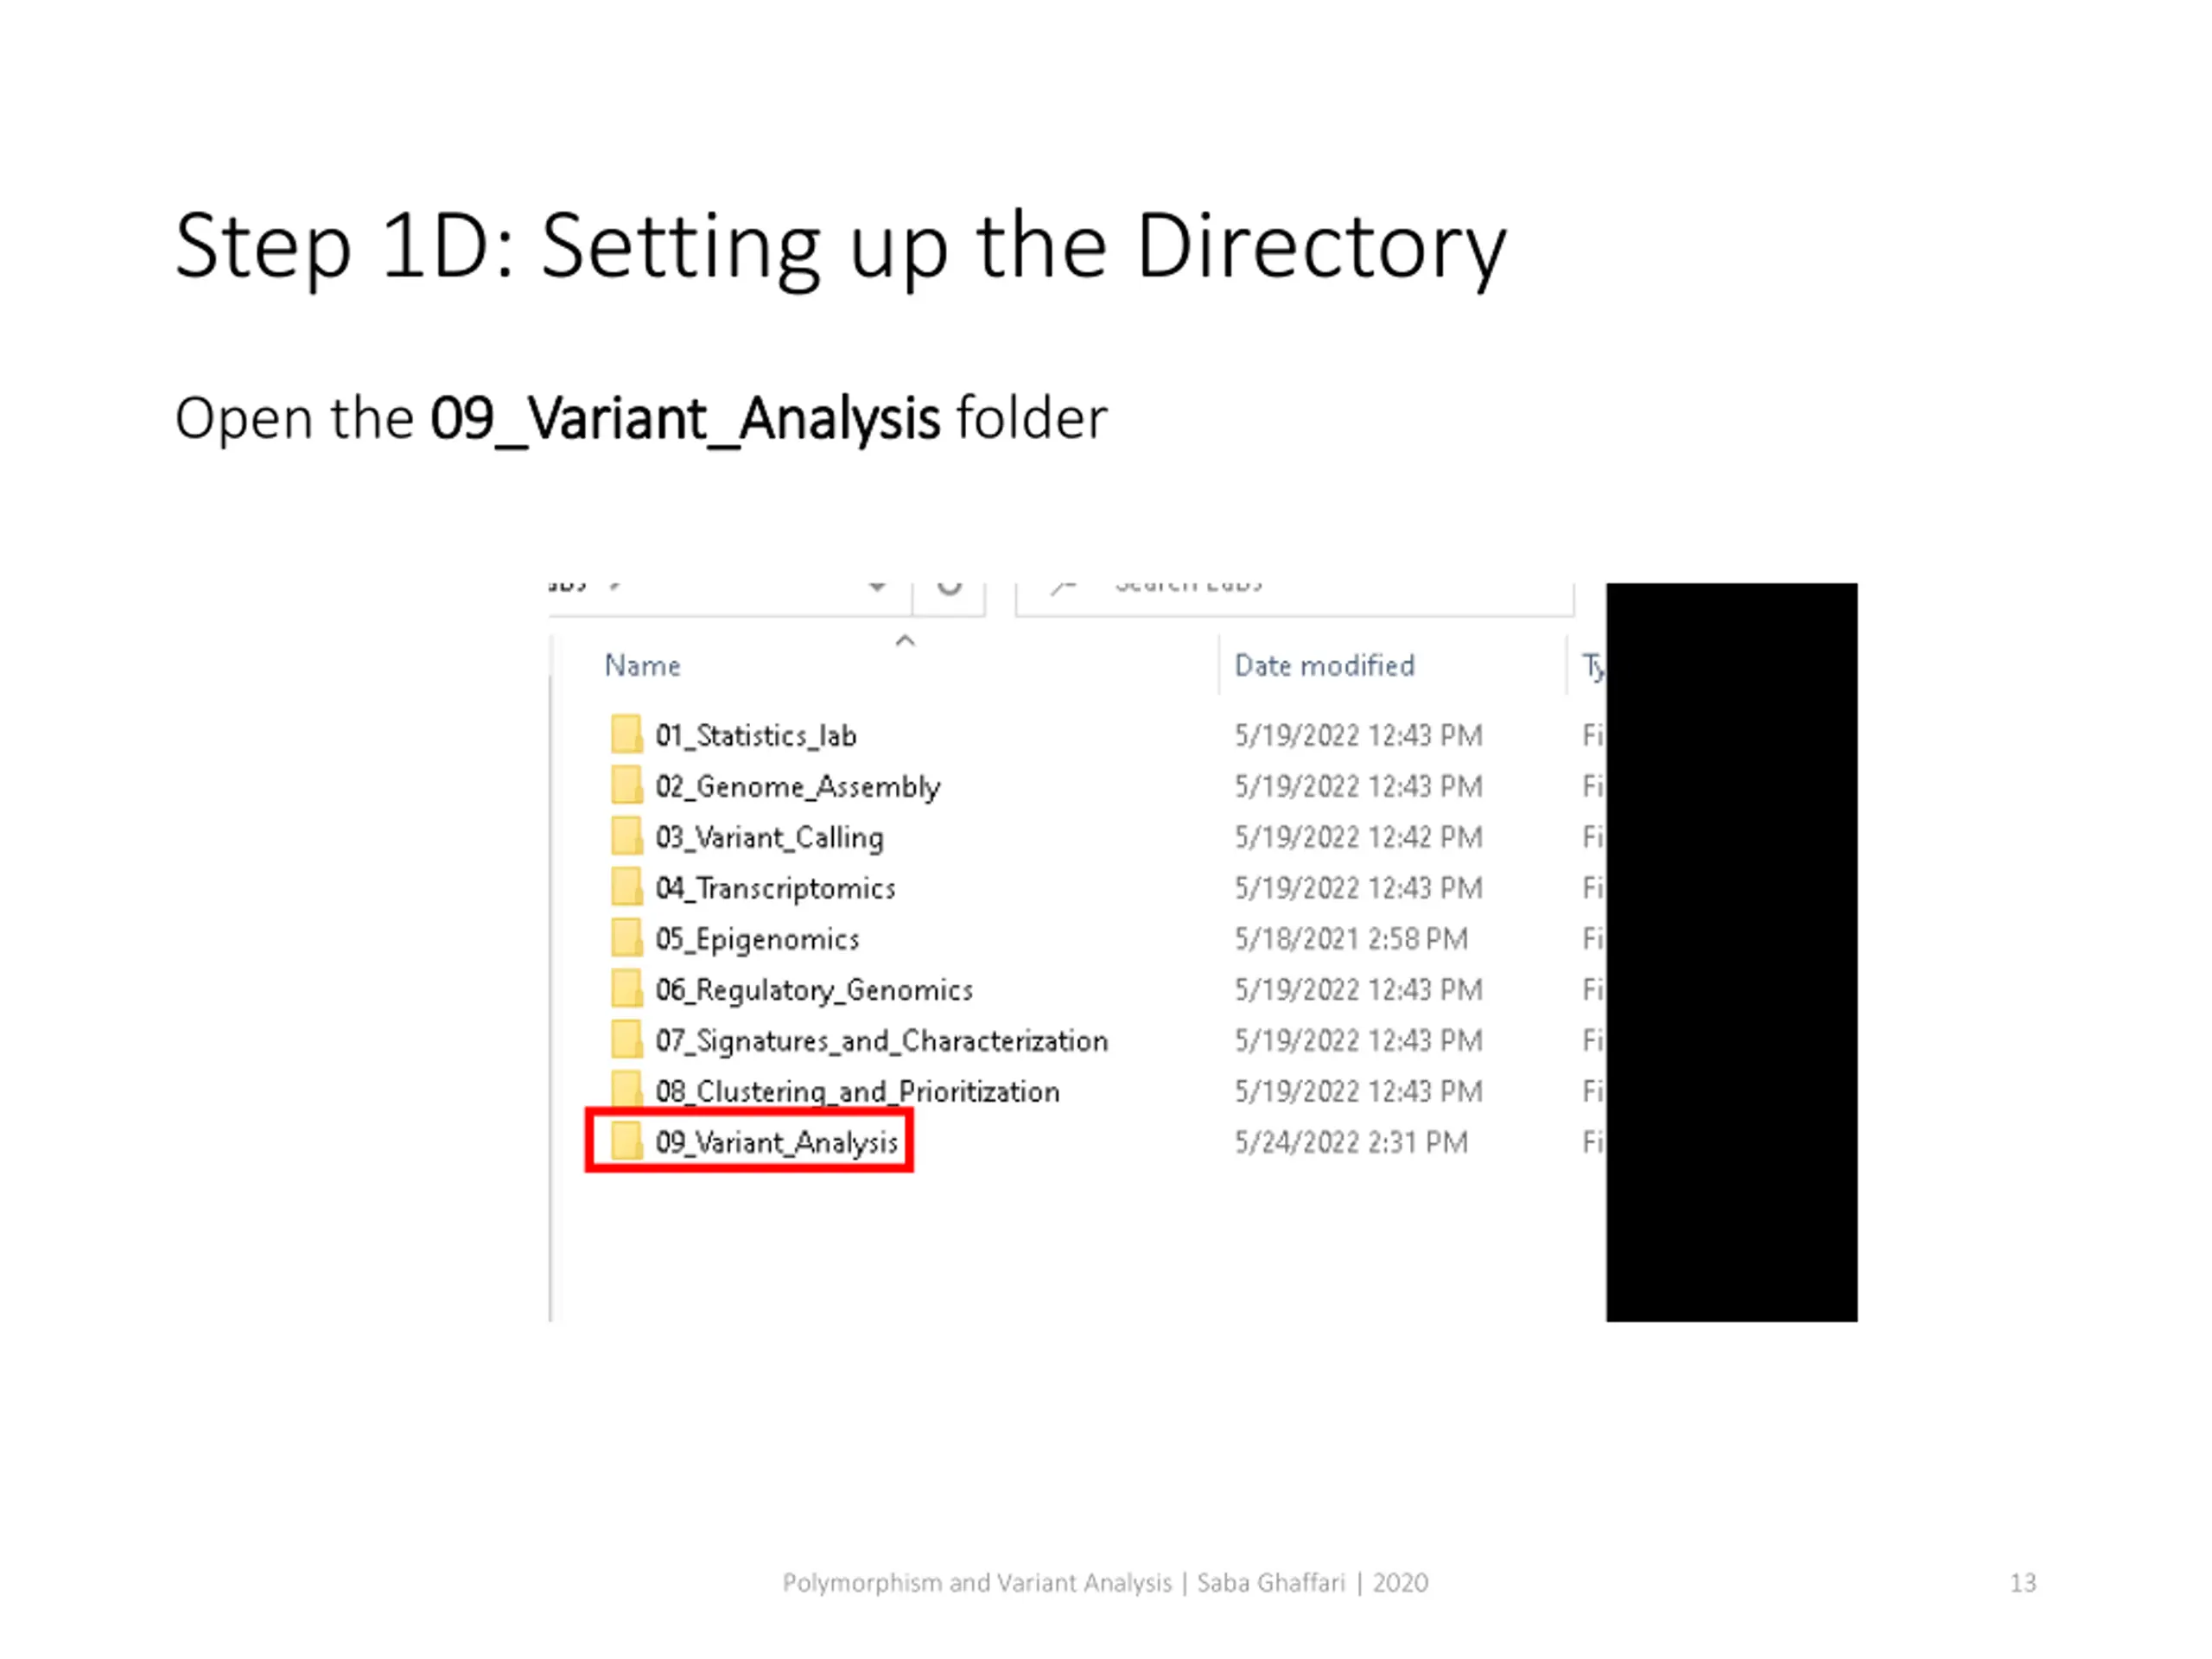Viewport: 2212px width, 1659px height.
Task: Click the 07_Signatures_and_Characterization folder icon
Action: click(627, 1040)
